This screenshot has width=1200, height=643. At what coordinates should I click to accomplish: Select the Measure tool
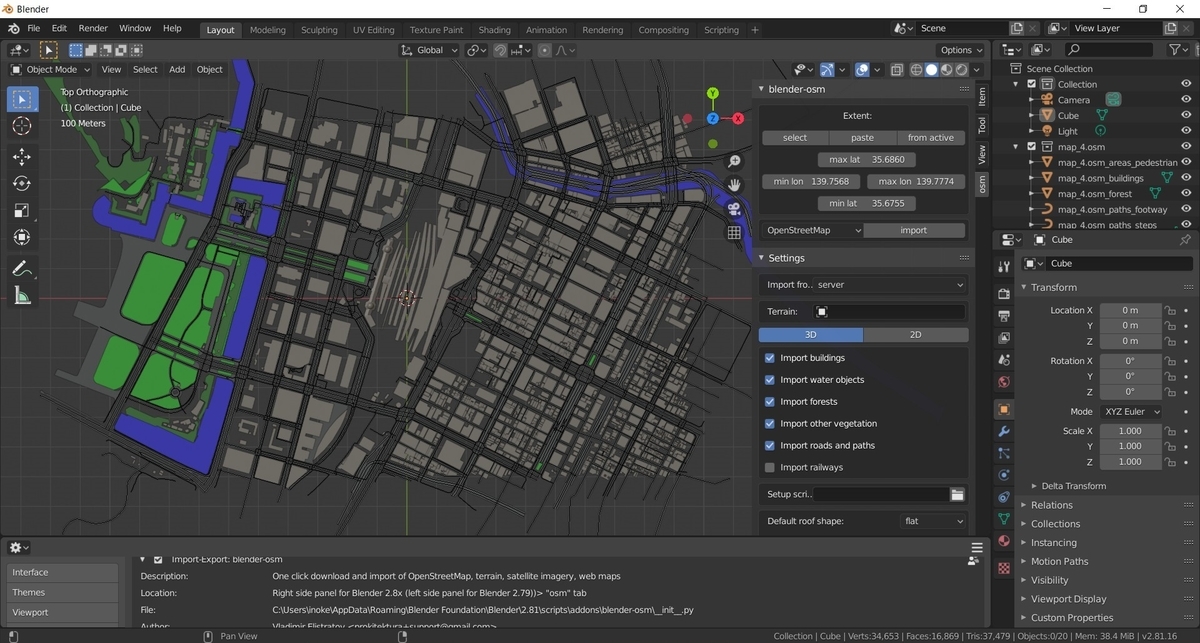point(22,295)
